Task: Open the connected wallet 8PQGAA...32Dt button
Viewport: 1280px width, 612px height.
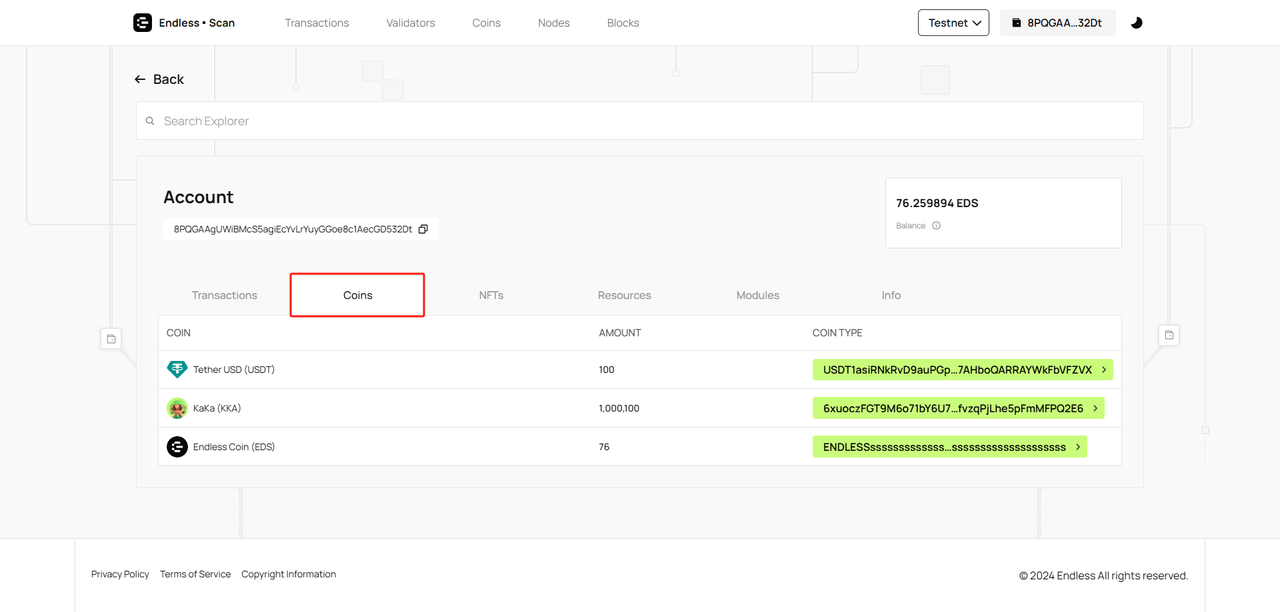Action: pyautogui.click(x=1057, y=23)
